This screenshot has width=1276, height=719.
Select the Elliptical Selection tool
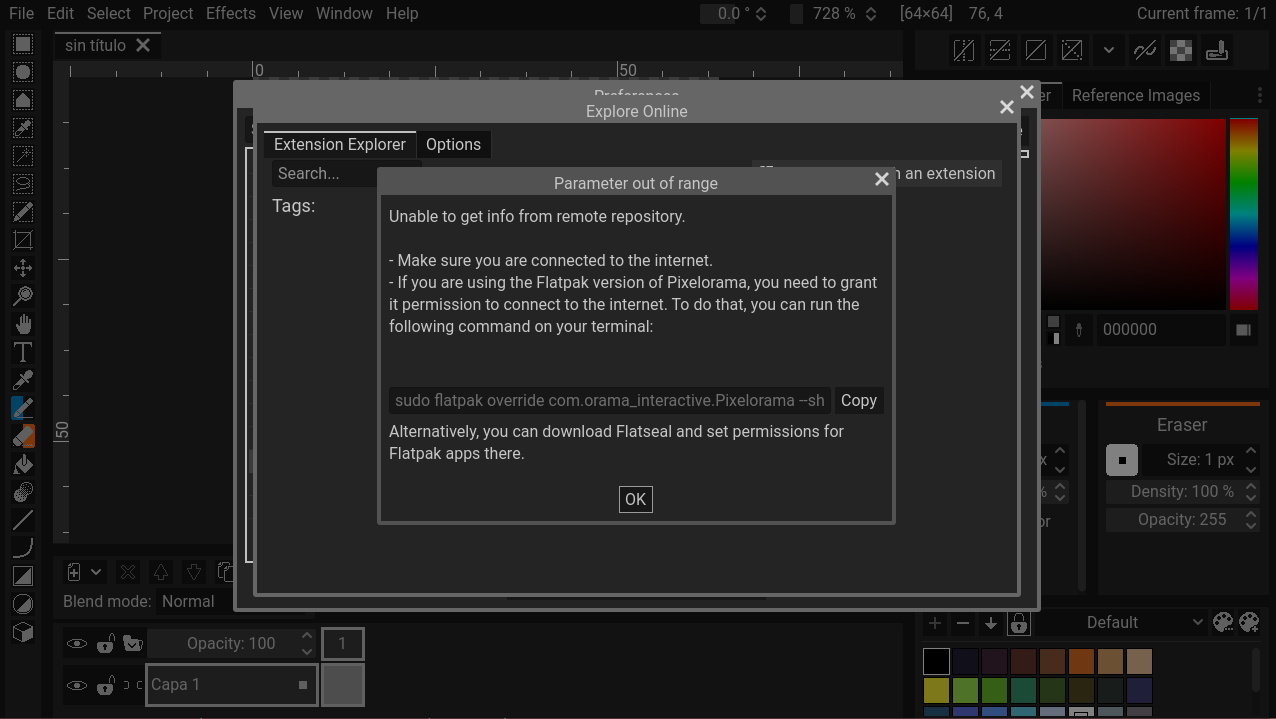point(22,72)
